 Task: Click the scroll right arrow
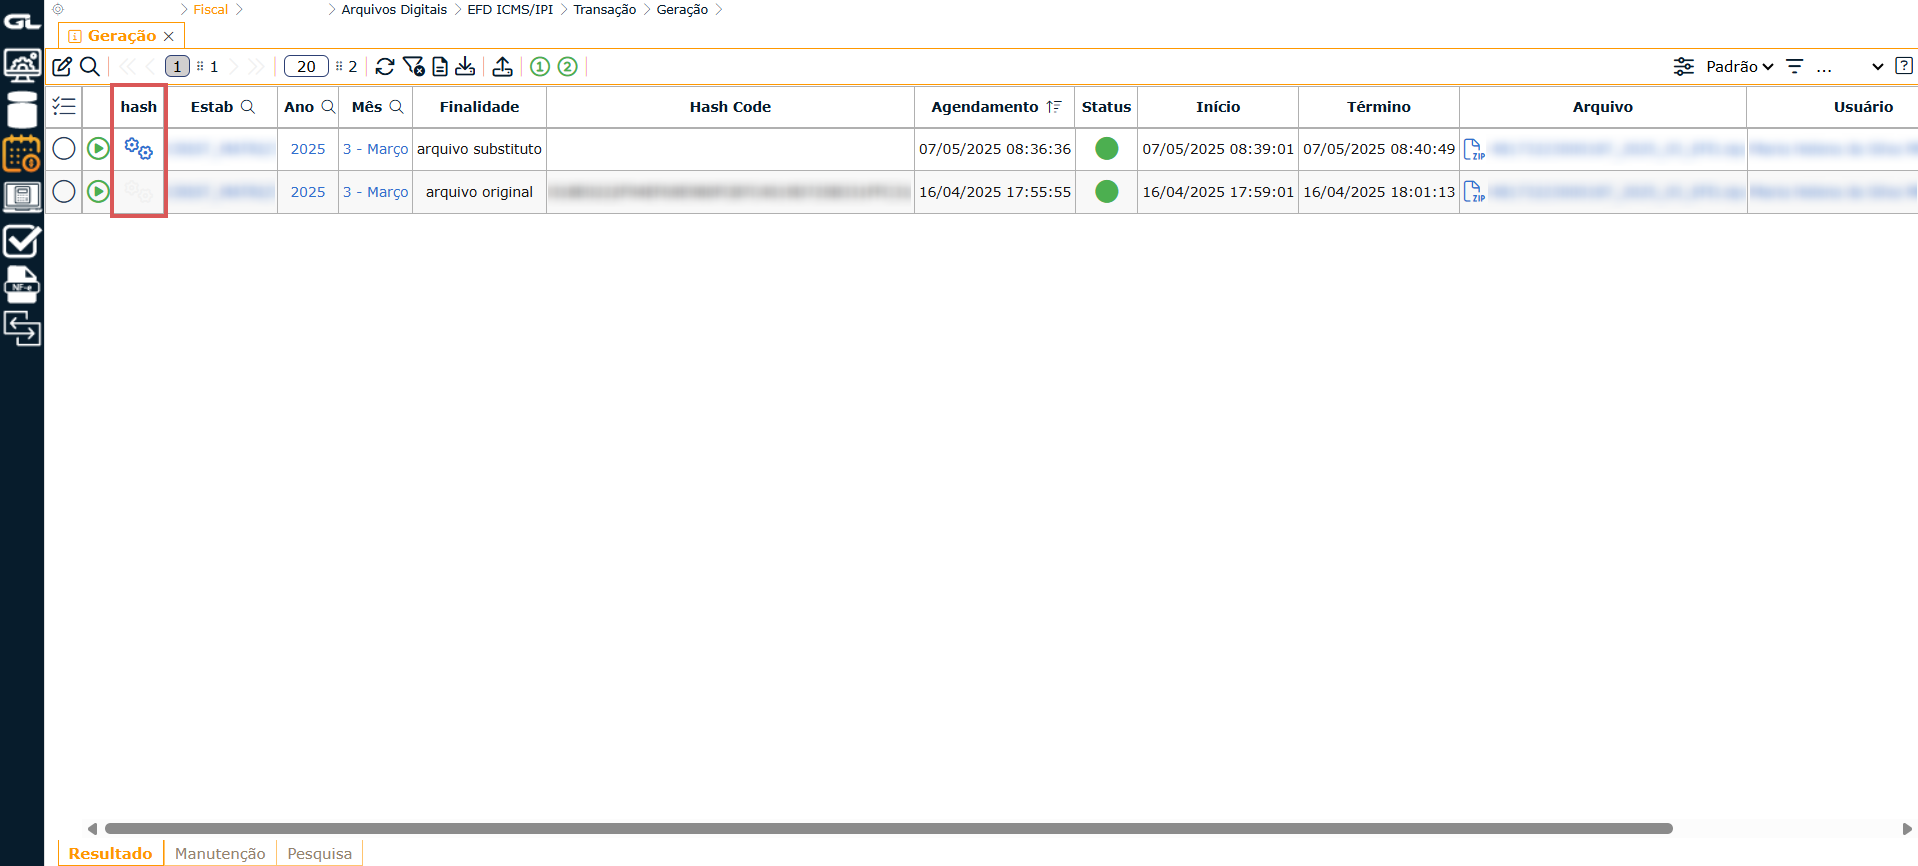[x=1906, y=828]
